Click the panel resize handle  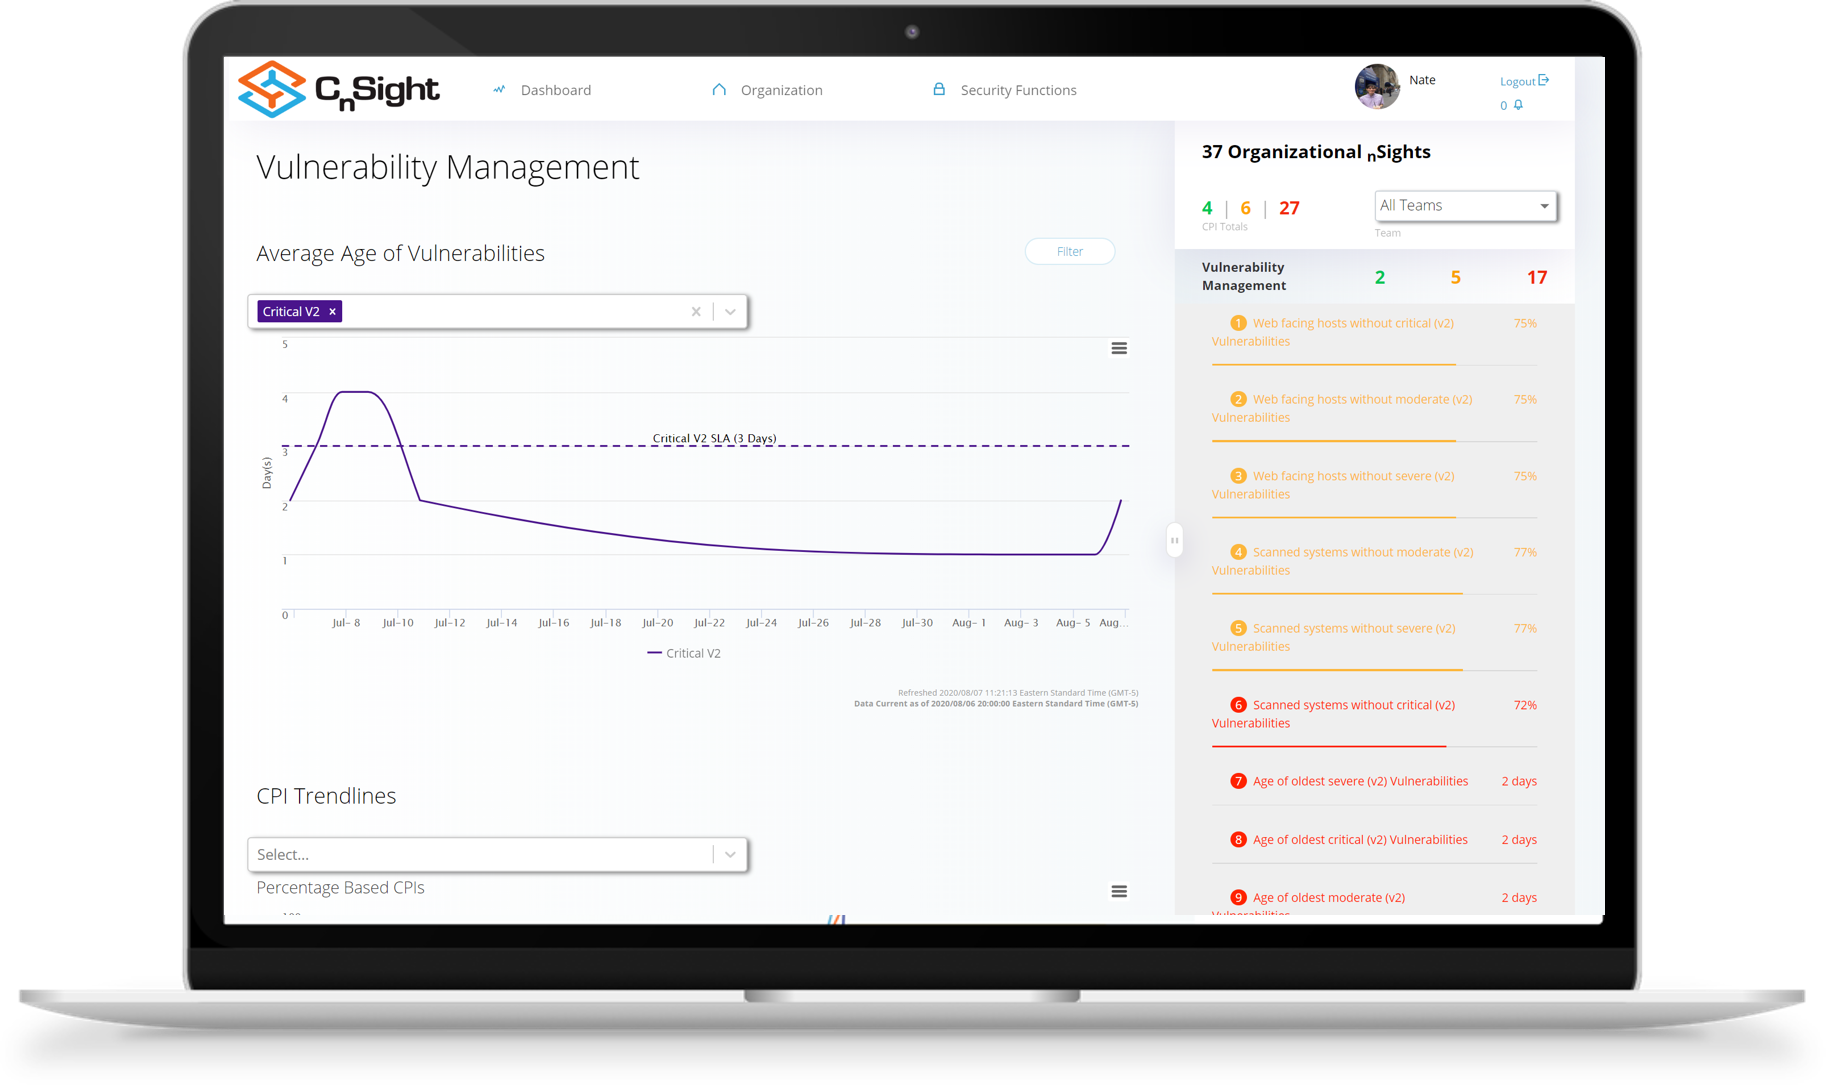[1174, 540]
